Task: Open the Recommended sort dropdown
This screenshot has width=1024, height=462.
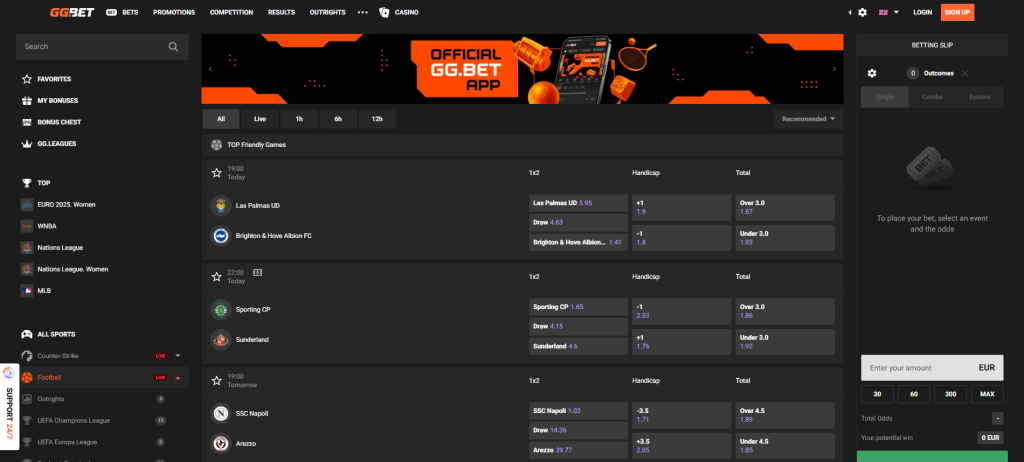Action: (x=808, y=119)
